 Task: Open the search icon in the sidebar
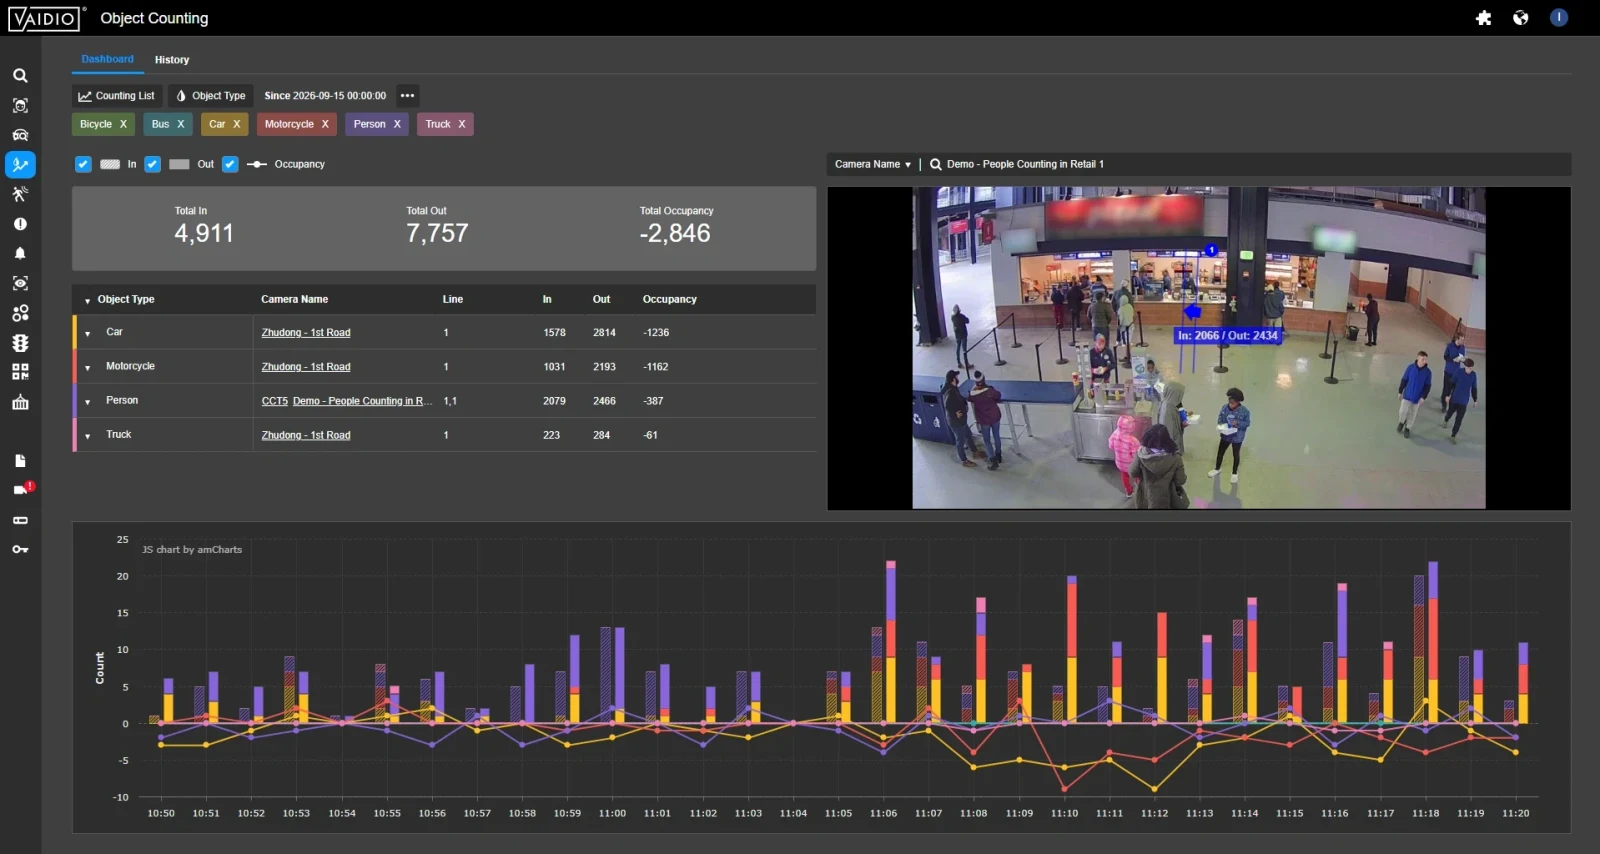(20, 76)
